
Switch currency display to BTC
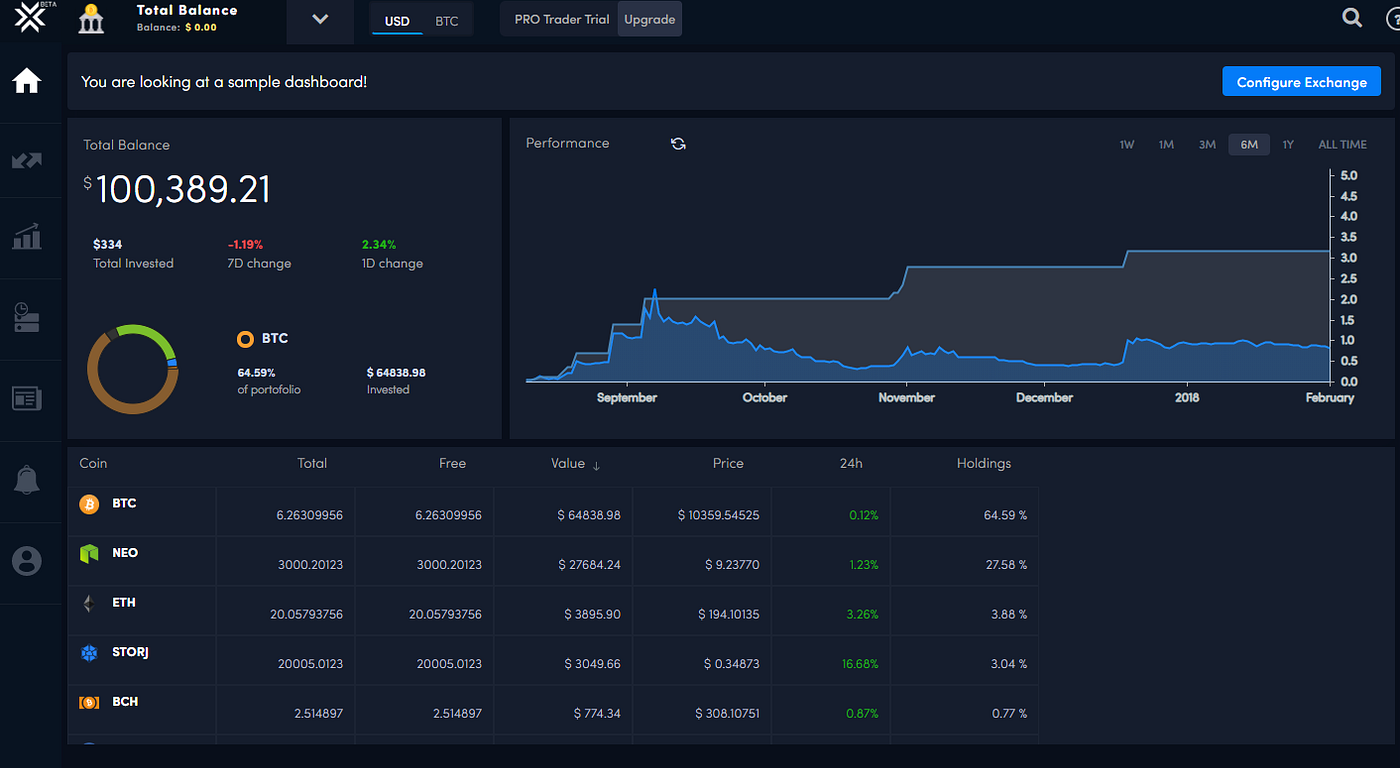click(447, 21)
